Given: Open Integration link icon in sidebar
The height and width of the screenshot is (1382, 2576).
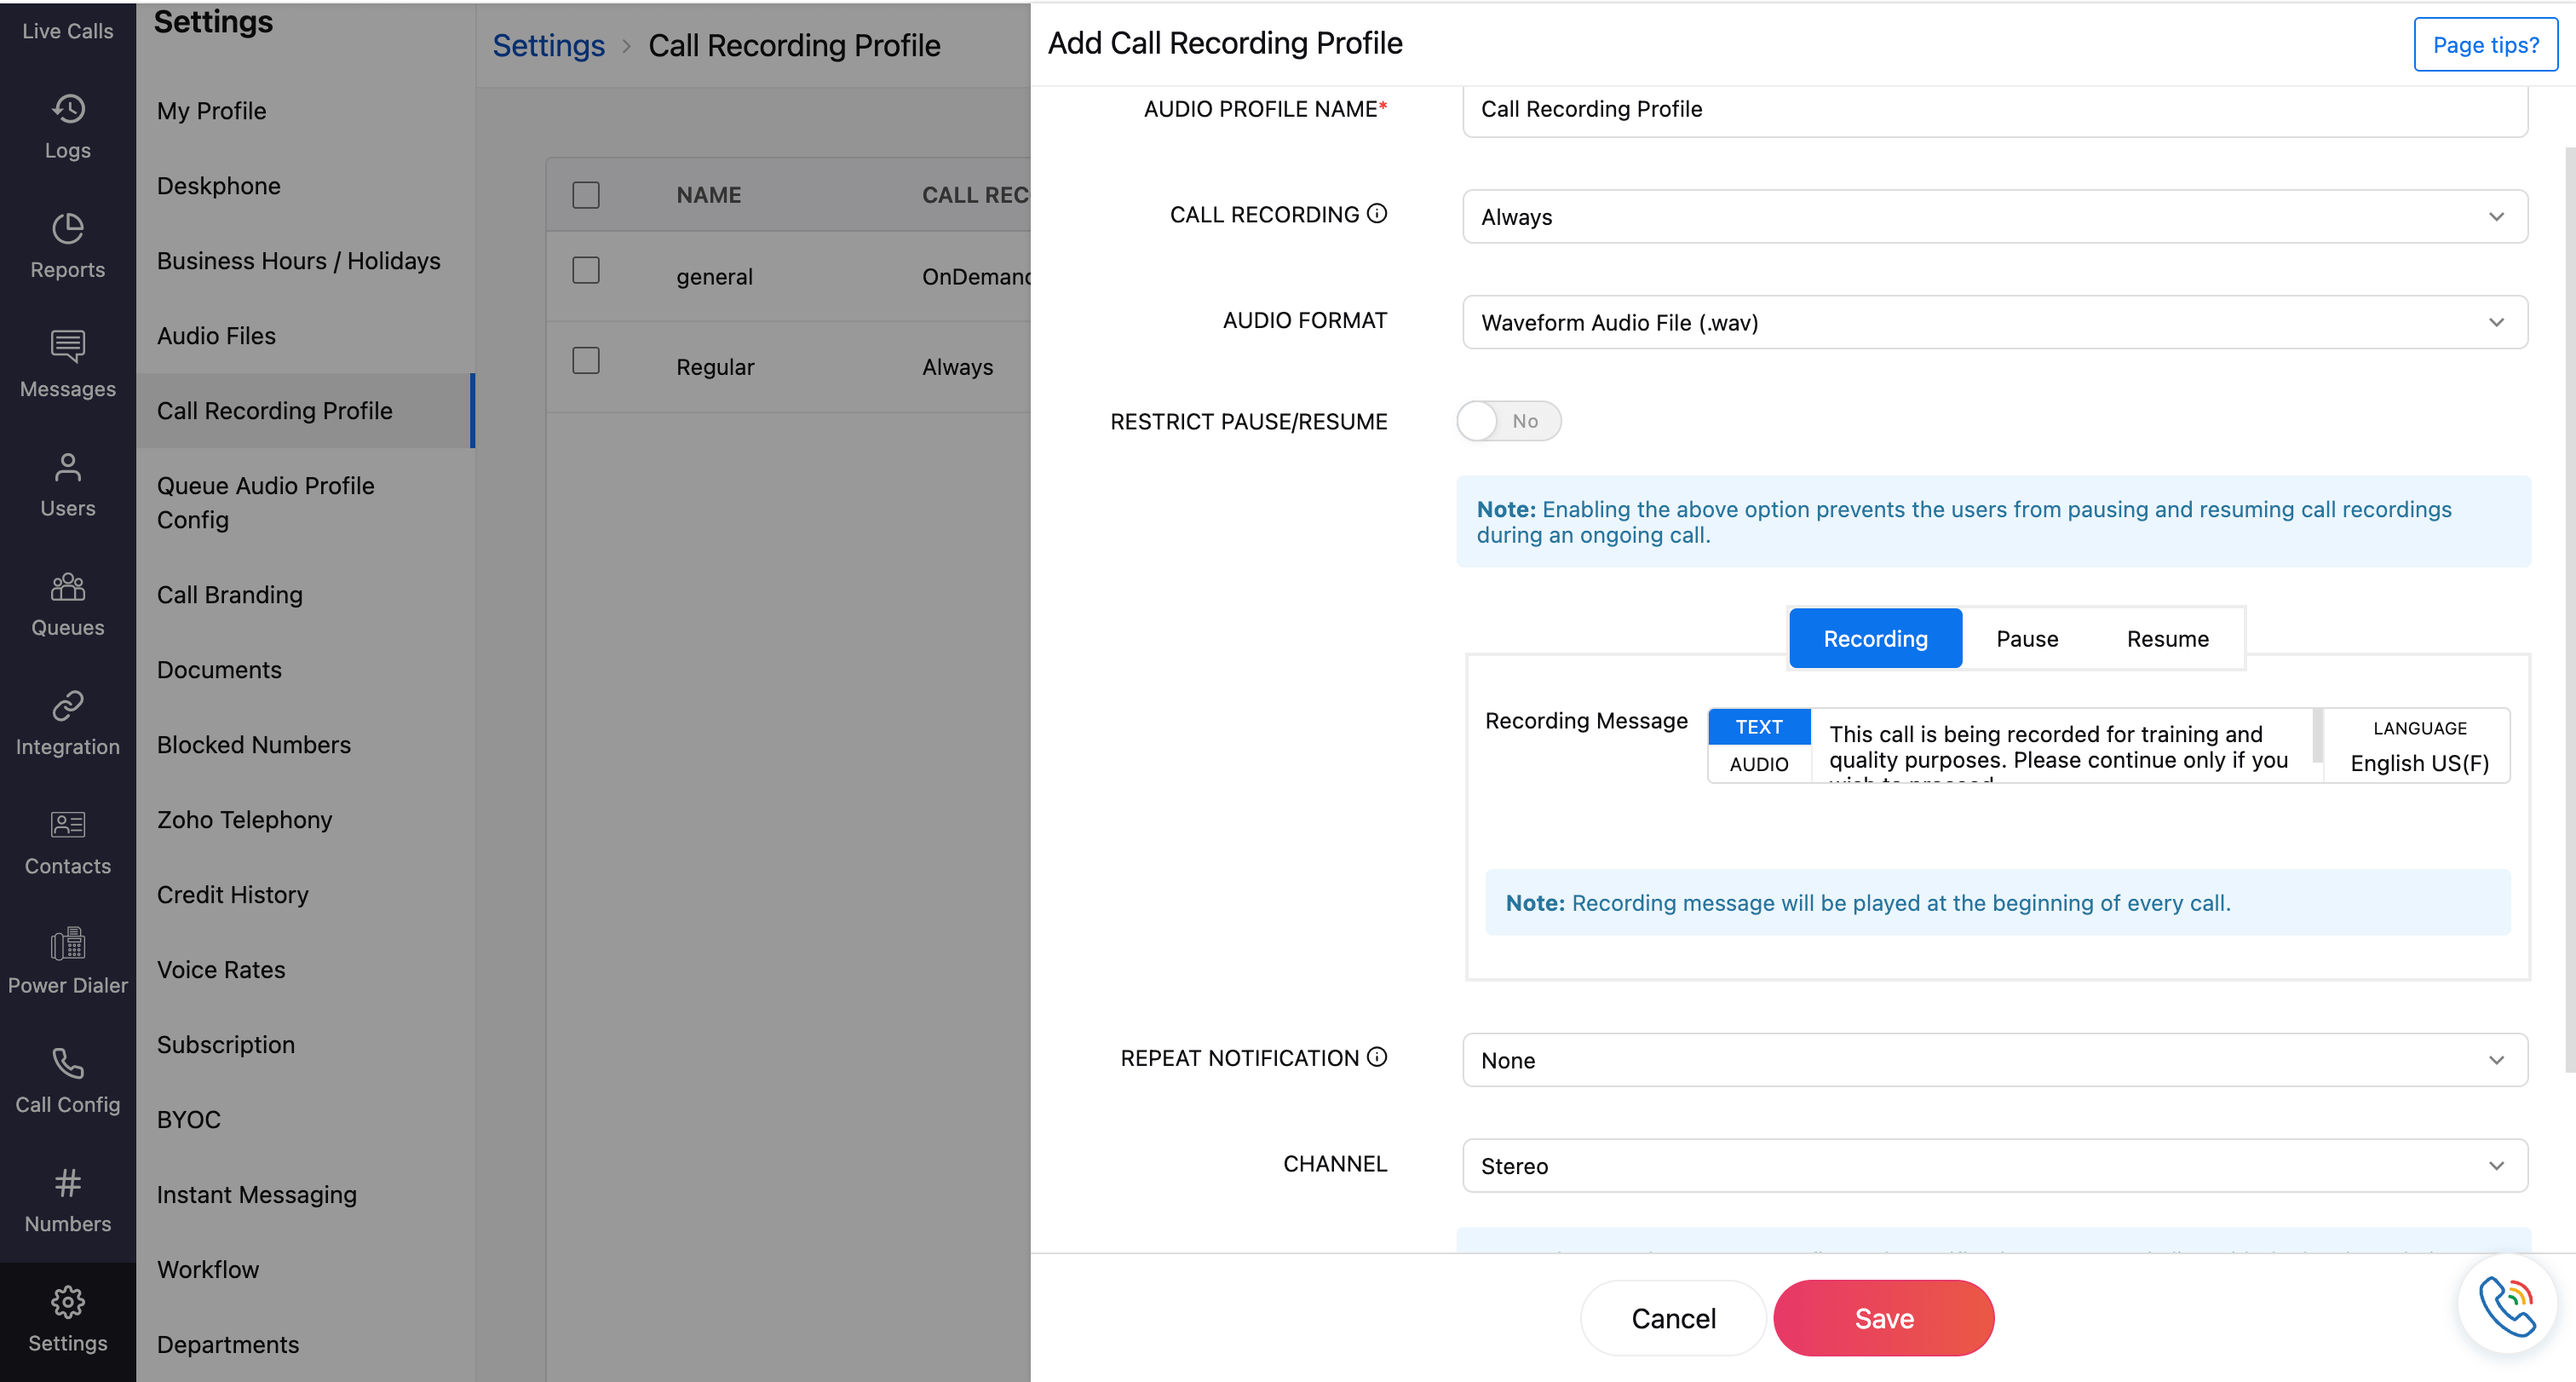Looking at the screenshot, I should click(x=68, y=706).
